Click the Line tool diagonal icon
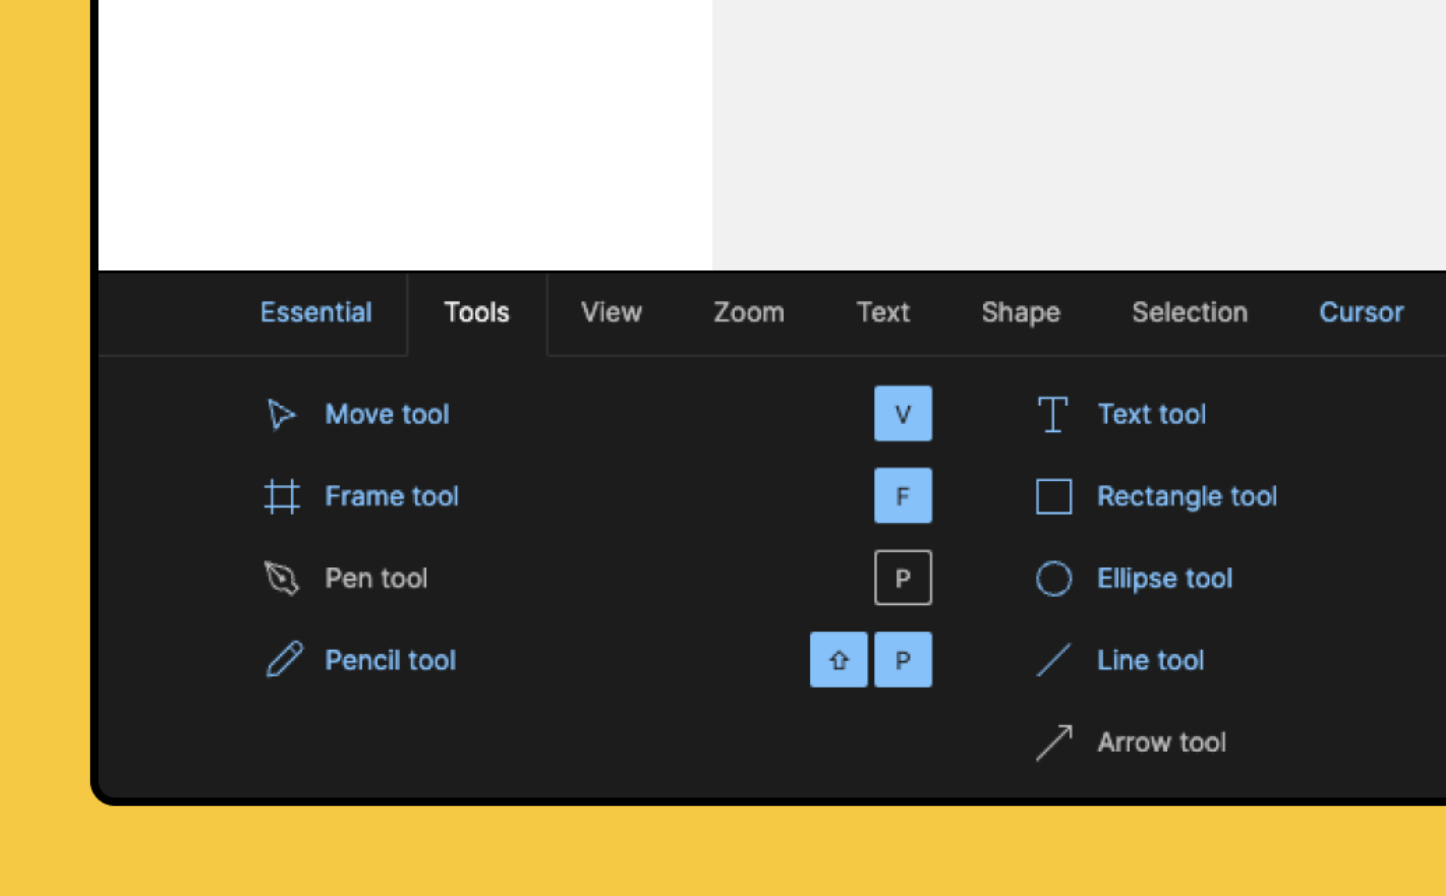Viewport: 1446px width, 896px height. [1053, 660]
